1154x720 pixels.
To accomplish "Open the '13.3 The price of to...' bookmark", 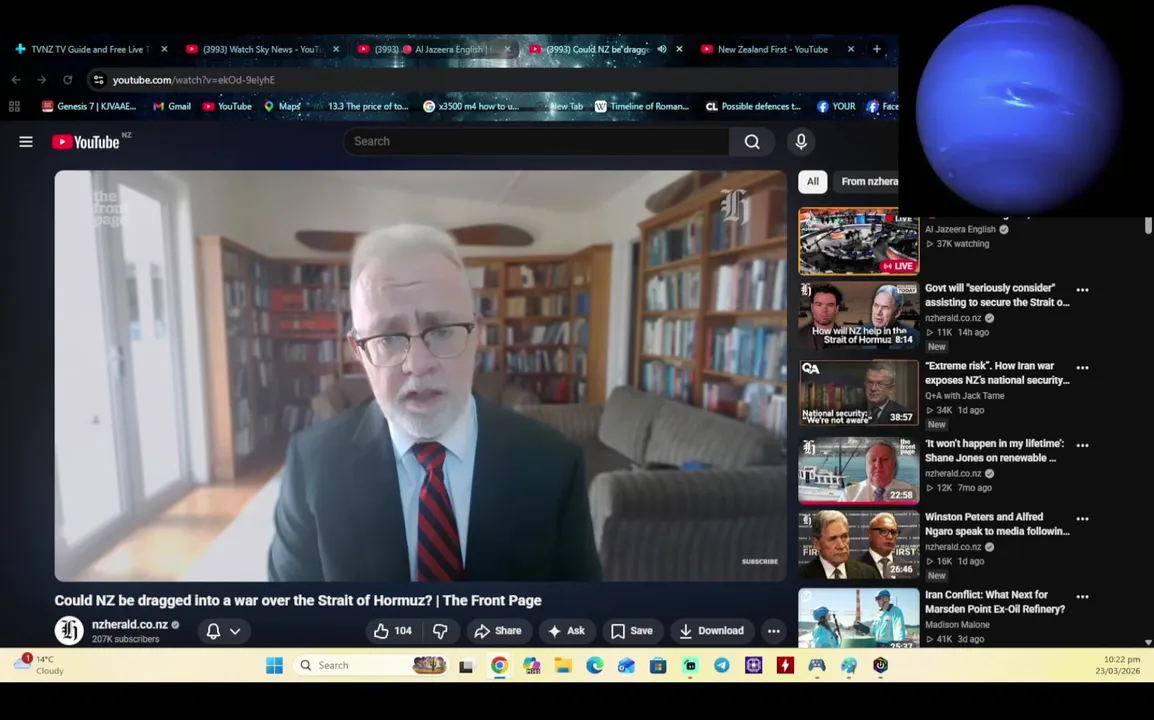I will [361, 106].
